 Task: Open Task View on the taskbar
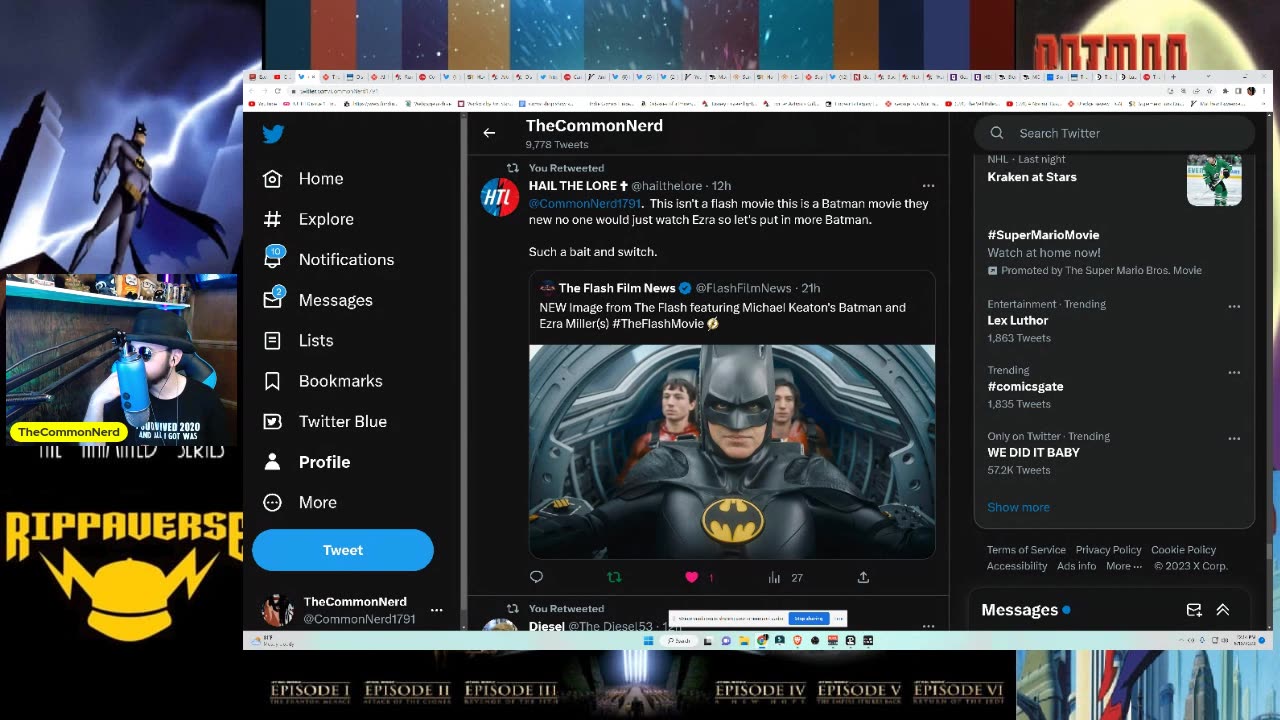pyautogui.click(x=708, y=641)
